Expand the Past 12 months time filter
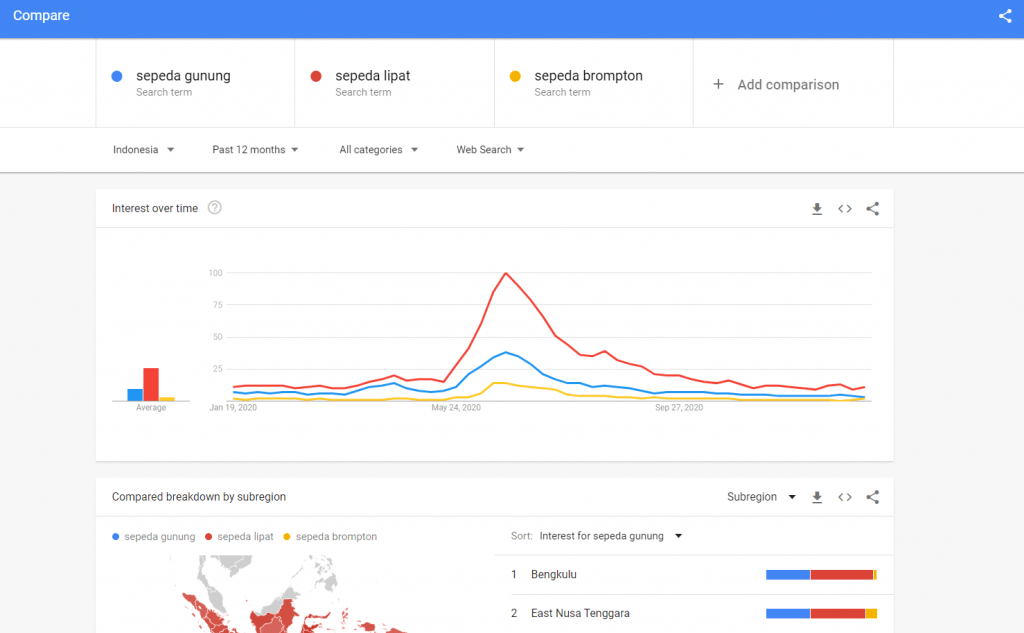 click(x=255, y=150)
